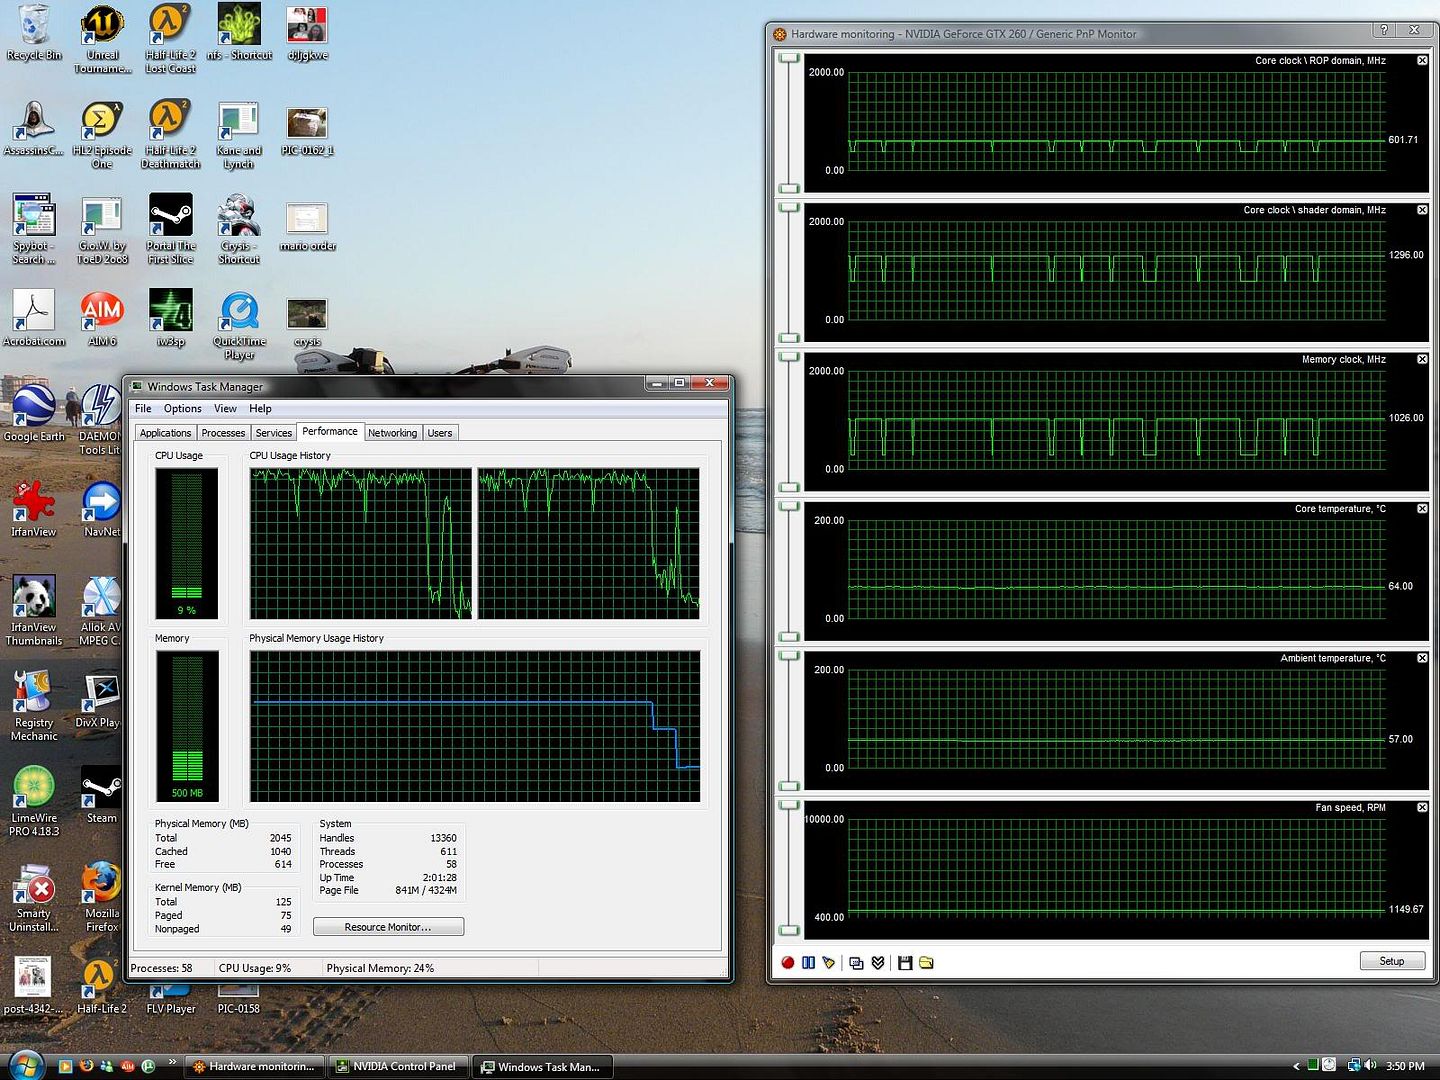The height and width of the screenshot is (1080, 1440).
Task: Select the Steam desktop shortcut
Action: click(102, 795)
